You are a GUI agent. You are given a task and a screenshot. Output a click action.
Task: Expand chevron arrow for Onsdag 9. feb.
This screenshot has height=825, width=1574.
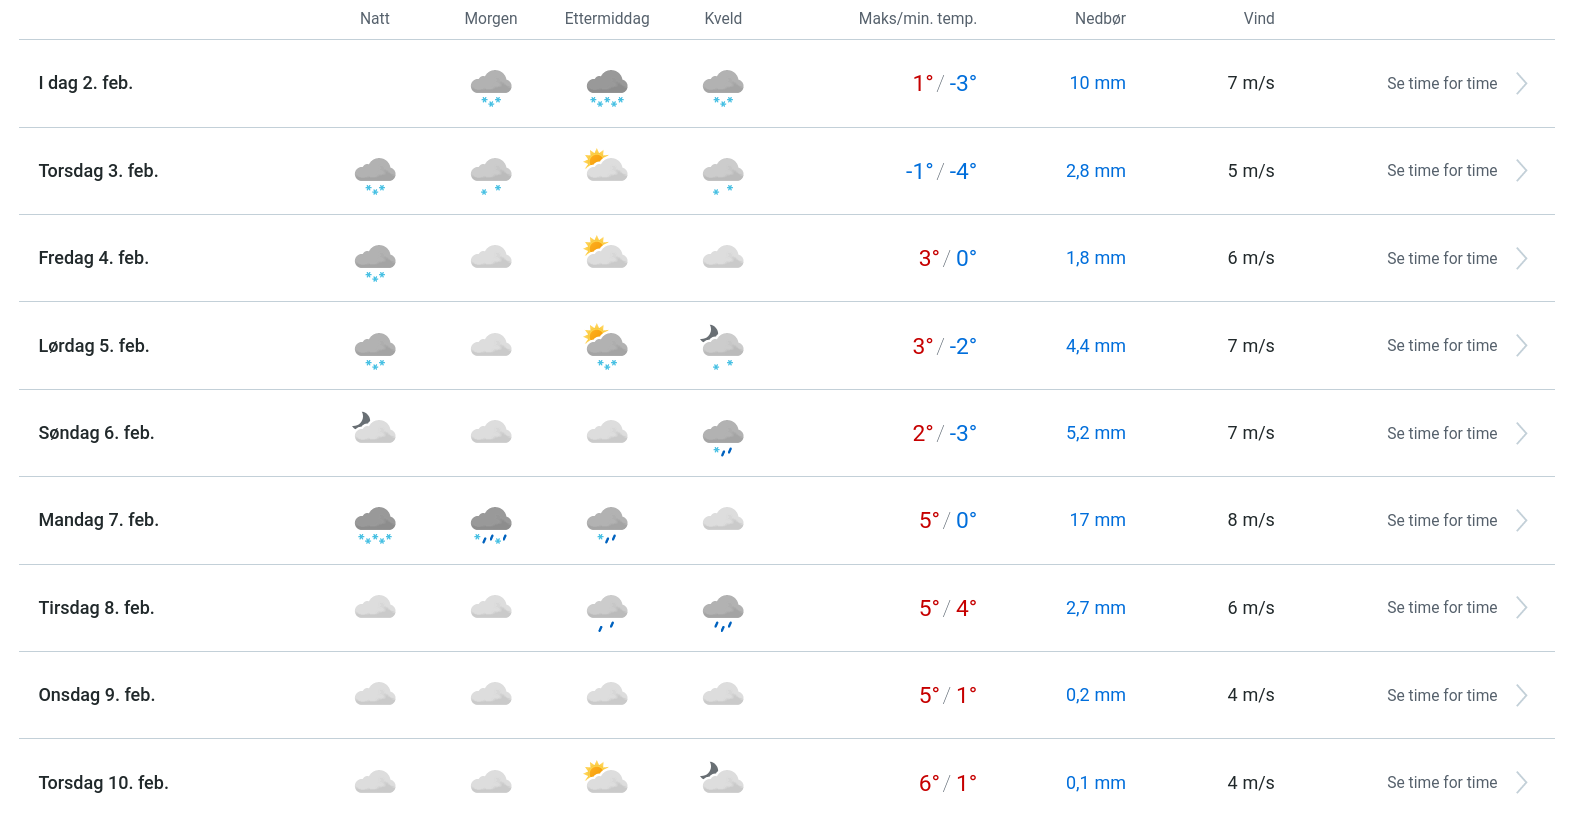pos(1522,696)
